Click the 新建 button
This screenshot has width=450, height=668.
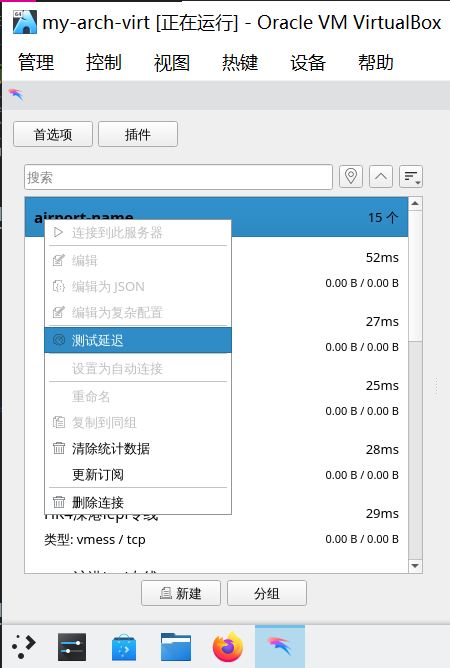[181, 593]
